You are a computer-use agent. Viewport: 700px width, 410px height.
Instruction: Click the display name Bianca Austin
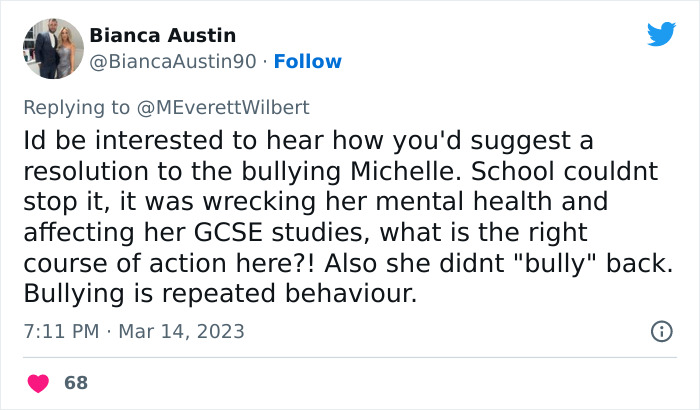(162, 36)
